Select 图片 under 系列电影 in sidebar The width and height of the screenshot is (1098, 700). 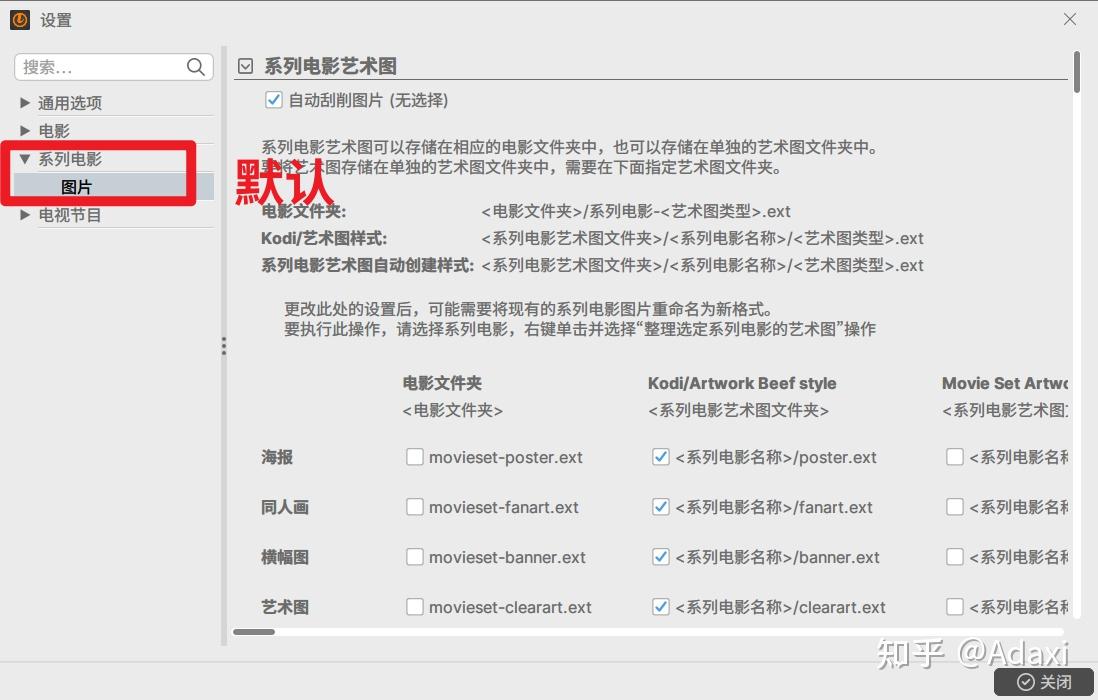point(78,186)
